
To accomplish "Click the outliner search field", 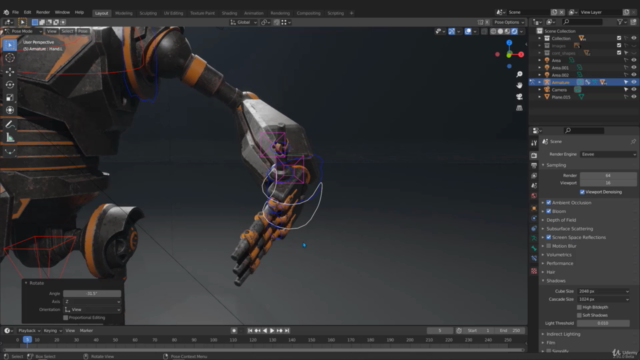I will pyautogui.click(x=582, y=22).
